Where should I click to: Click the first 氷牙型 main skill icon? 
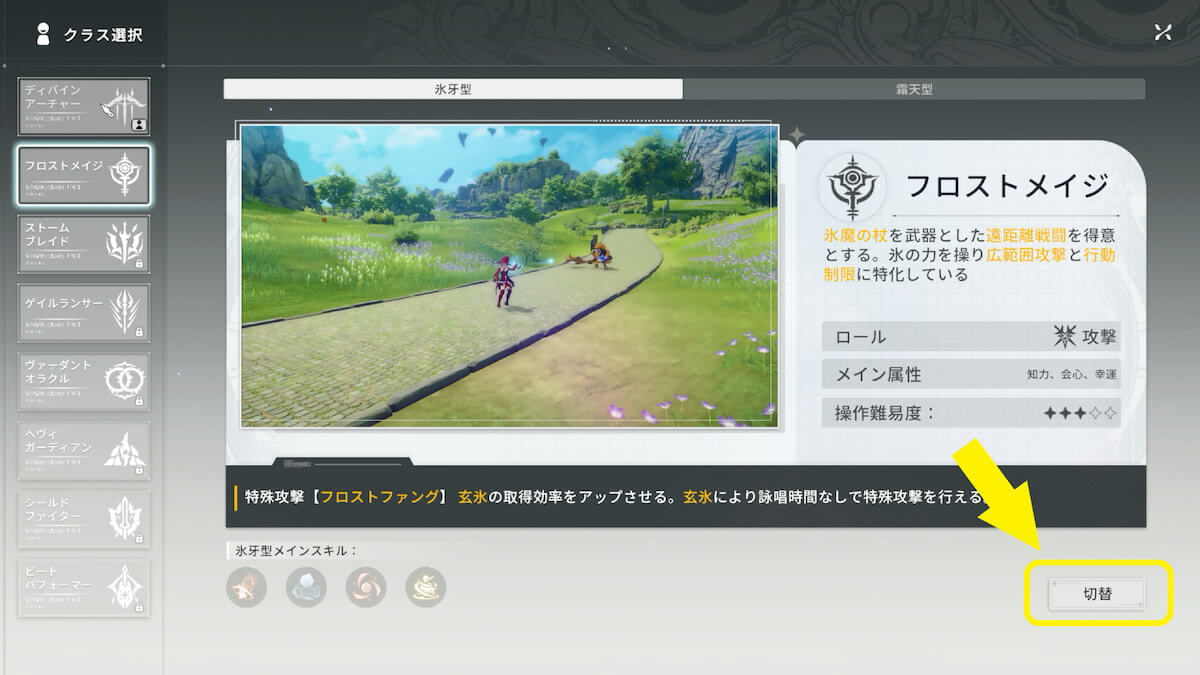246,587
